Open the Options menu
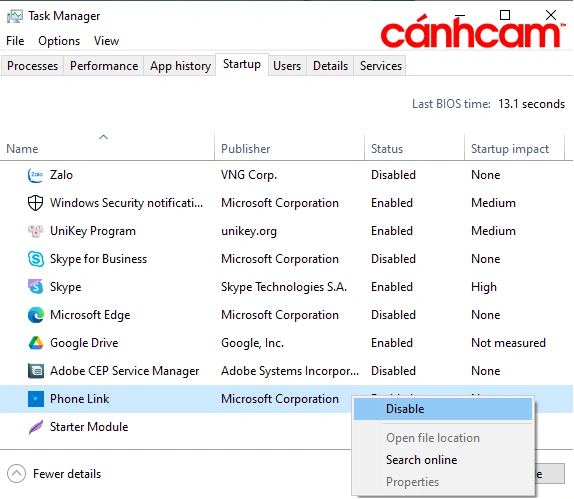This screenshot has height=499, width=574. [59, 41]
